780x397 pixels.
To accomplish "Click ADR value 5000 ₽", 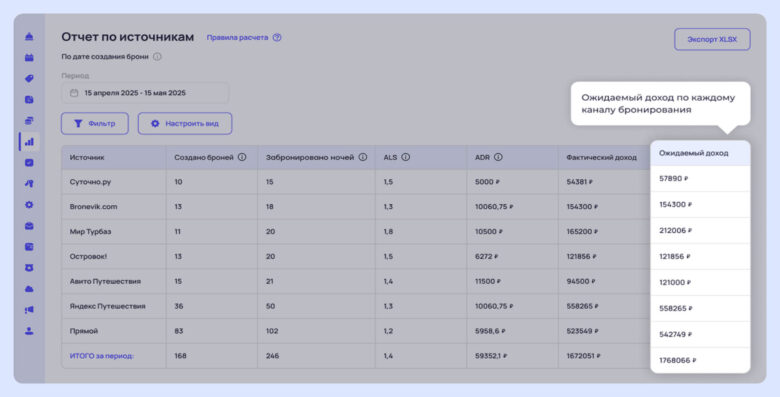I will pos(488,182).
